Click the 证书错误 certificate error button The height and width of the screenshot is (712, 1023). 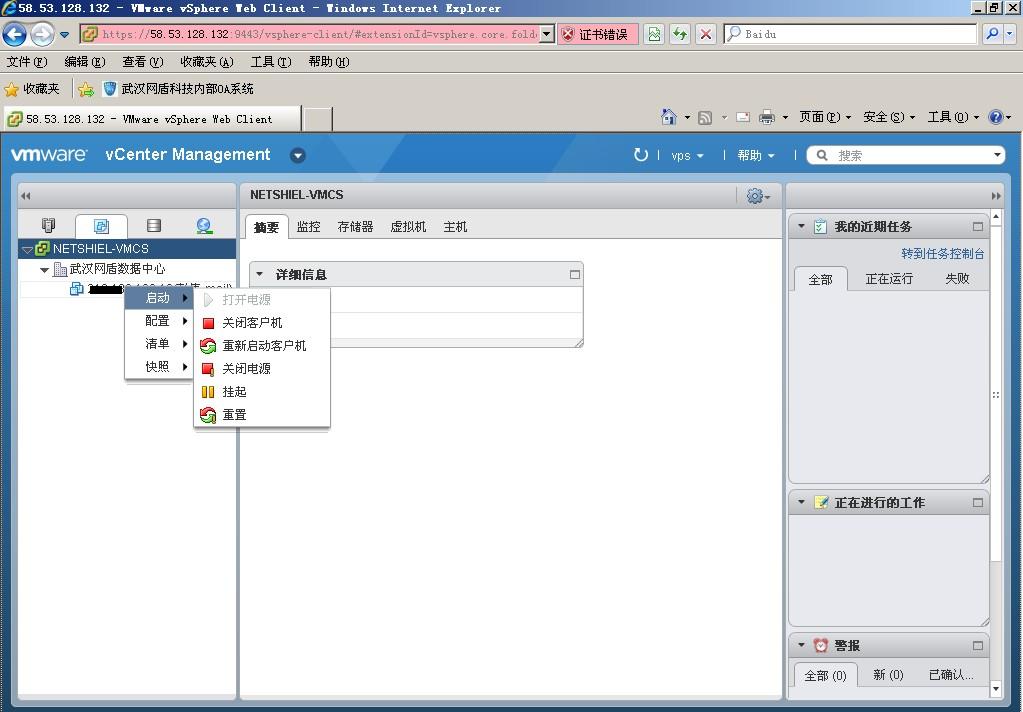pos(598,34)
